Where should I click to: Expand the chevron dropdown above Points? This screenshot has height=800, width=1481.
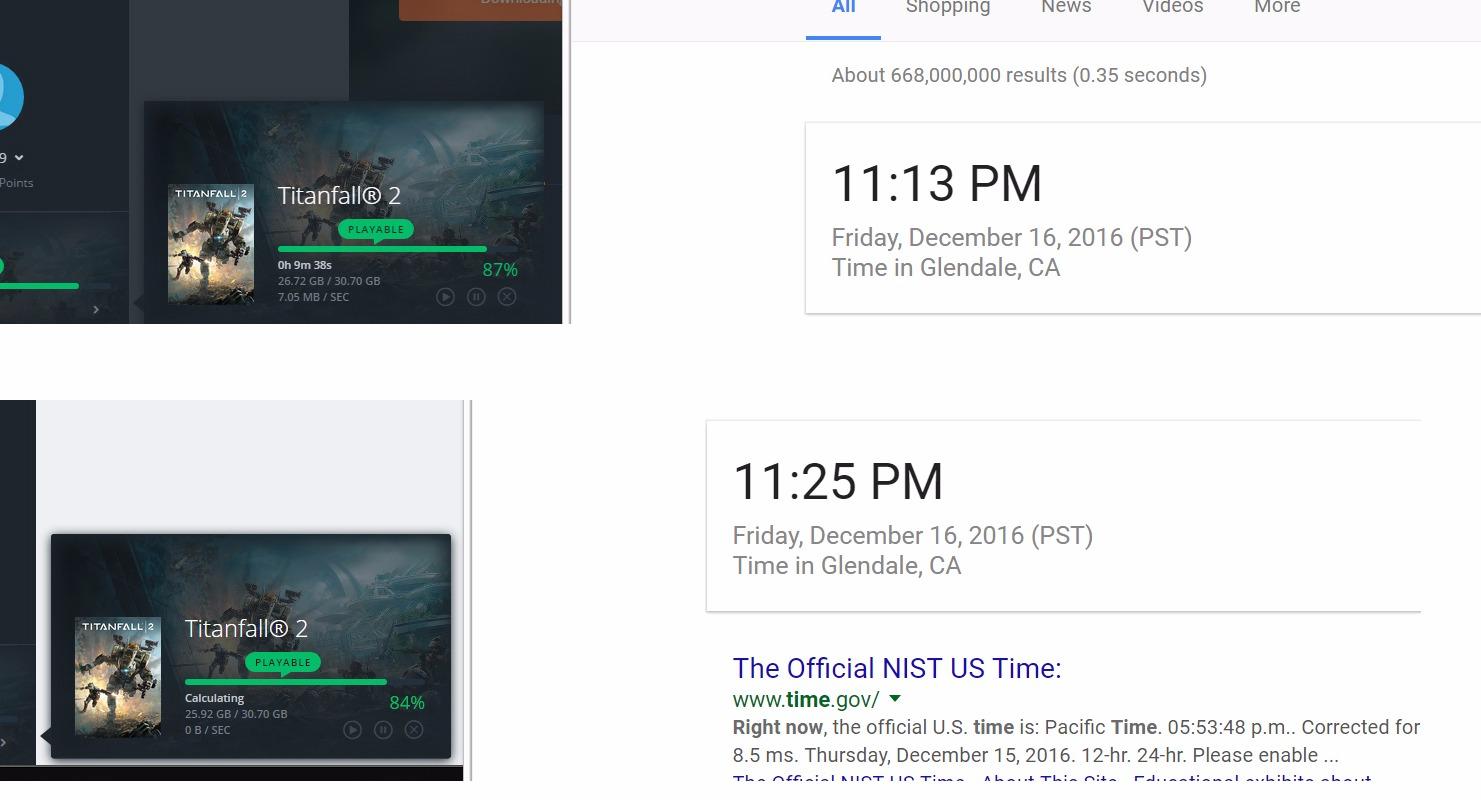(19, 158)
